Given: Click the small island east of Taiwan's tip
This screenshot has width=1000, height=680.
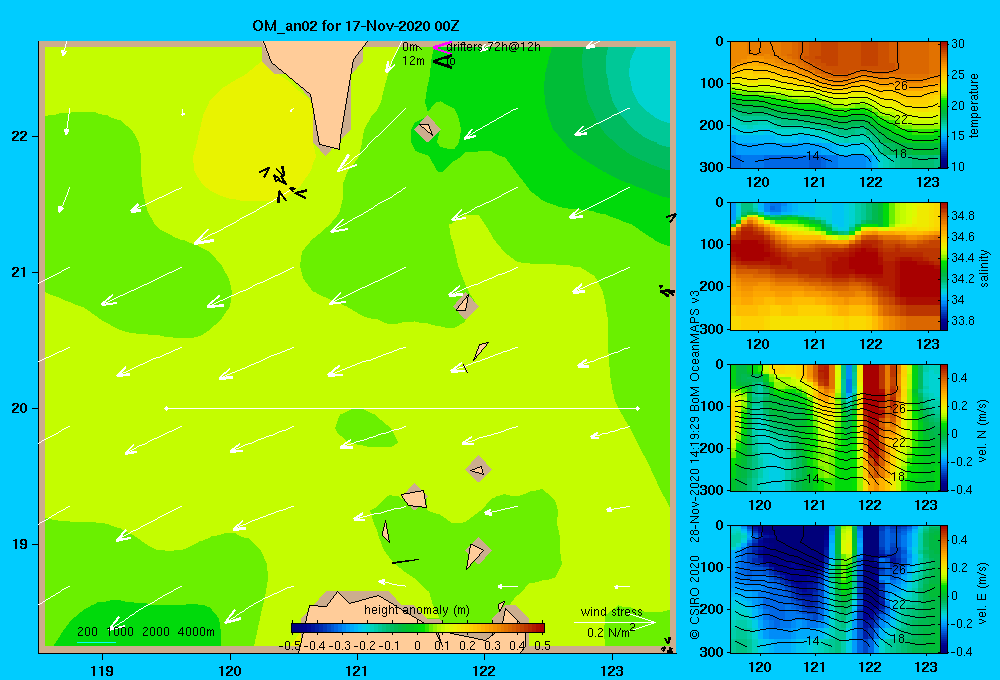Looking at the screenshot, I should click(x=427, y=129).
